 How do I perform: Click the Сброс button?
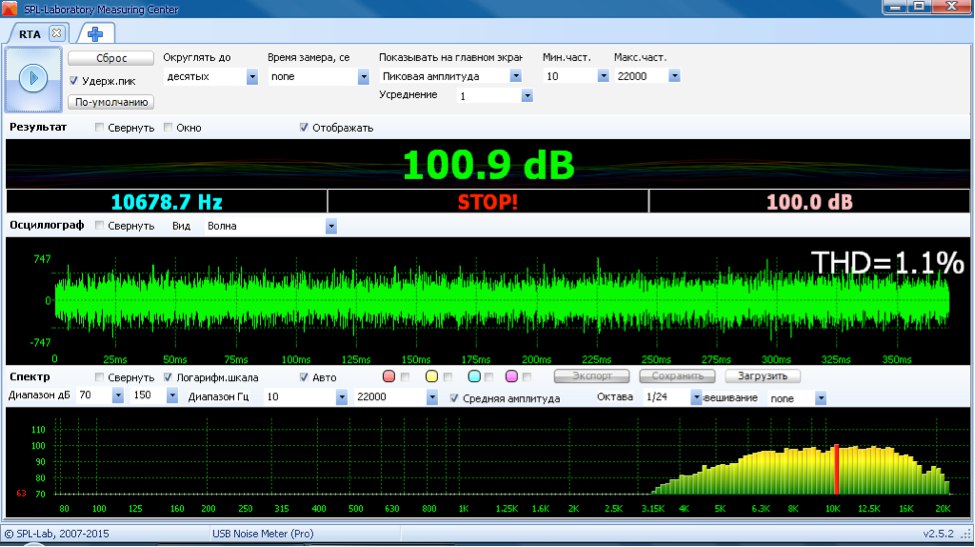click(x=111, y=59)
